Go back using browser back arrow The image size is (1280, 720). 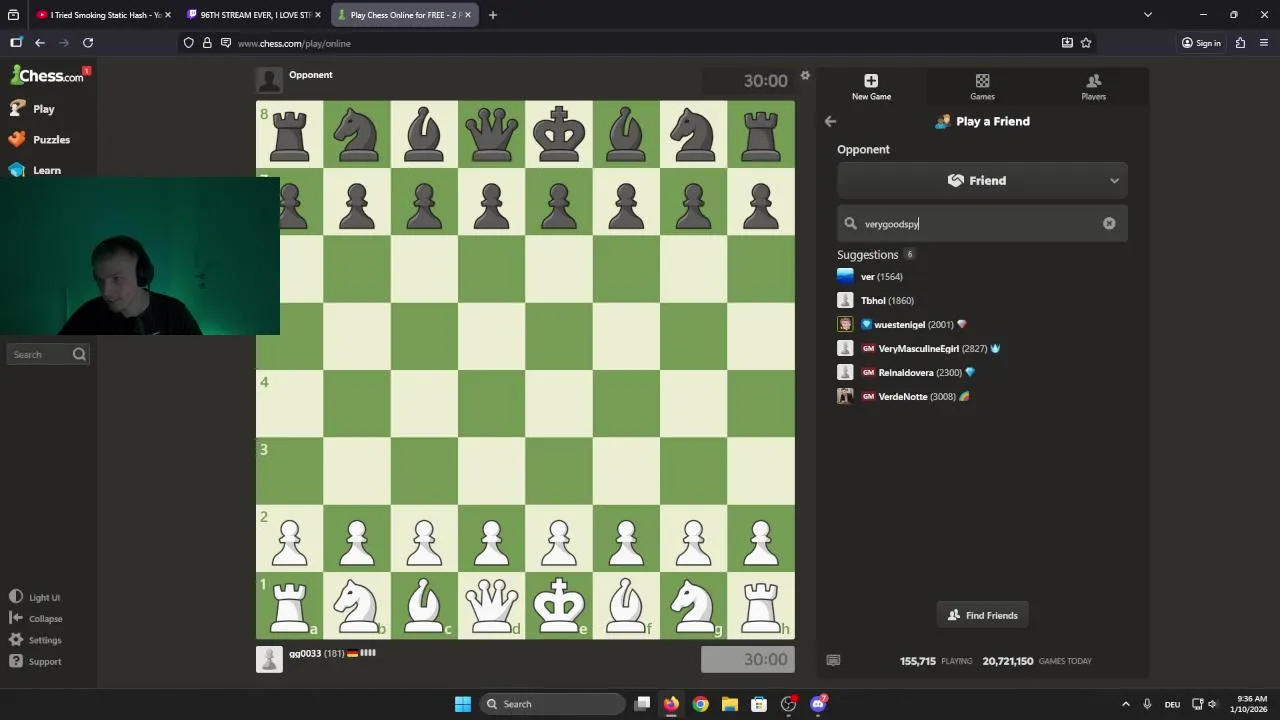40,43
